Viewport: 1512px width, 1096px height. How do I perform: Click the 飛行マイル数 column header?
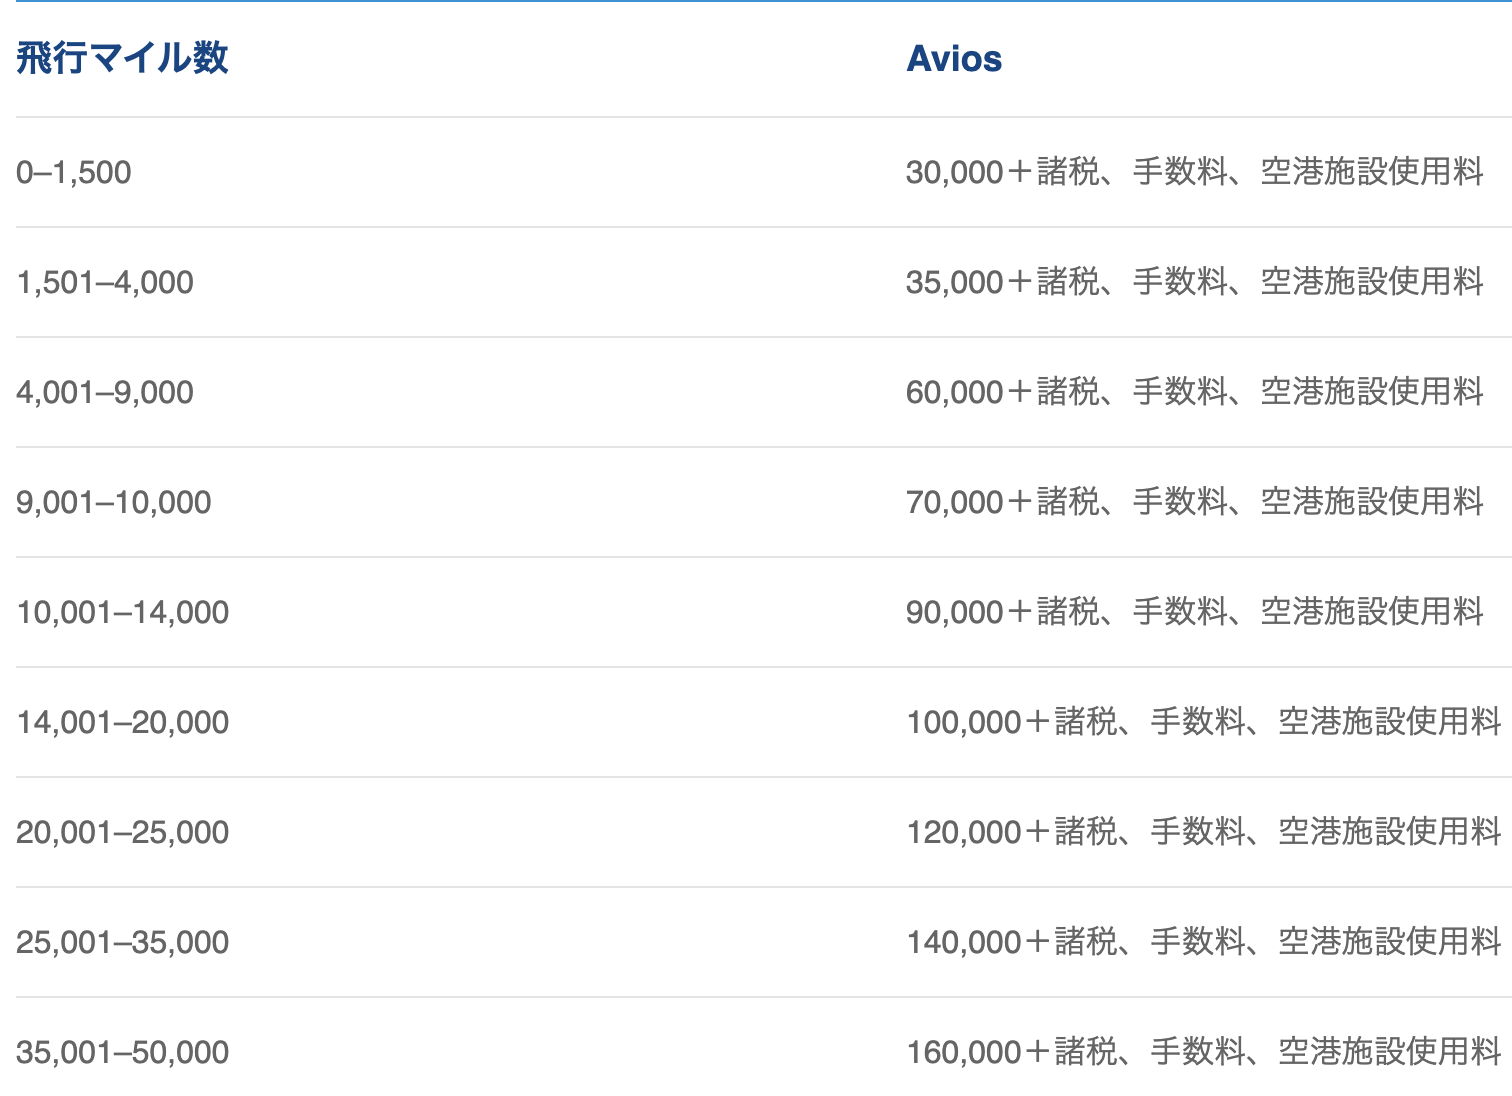click(x=122, y=58)
